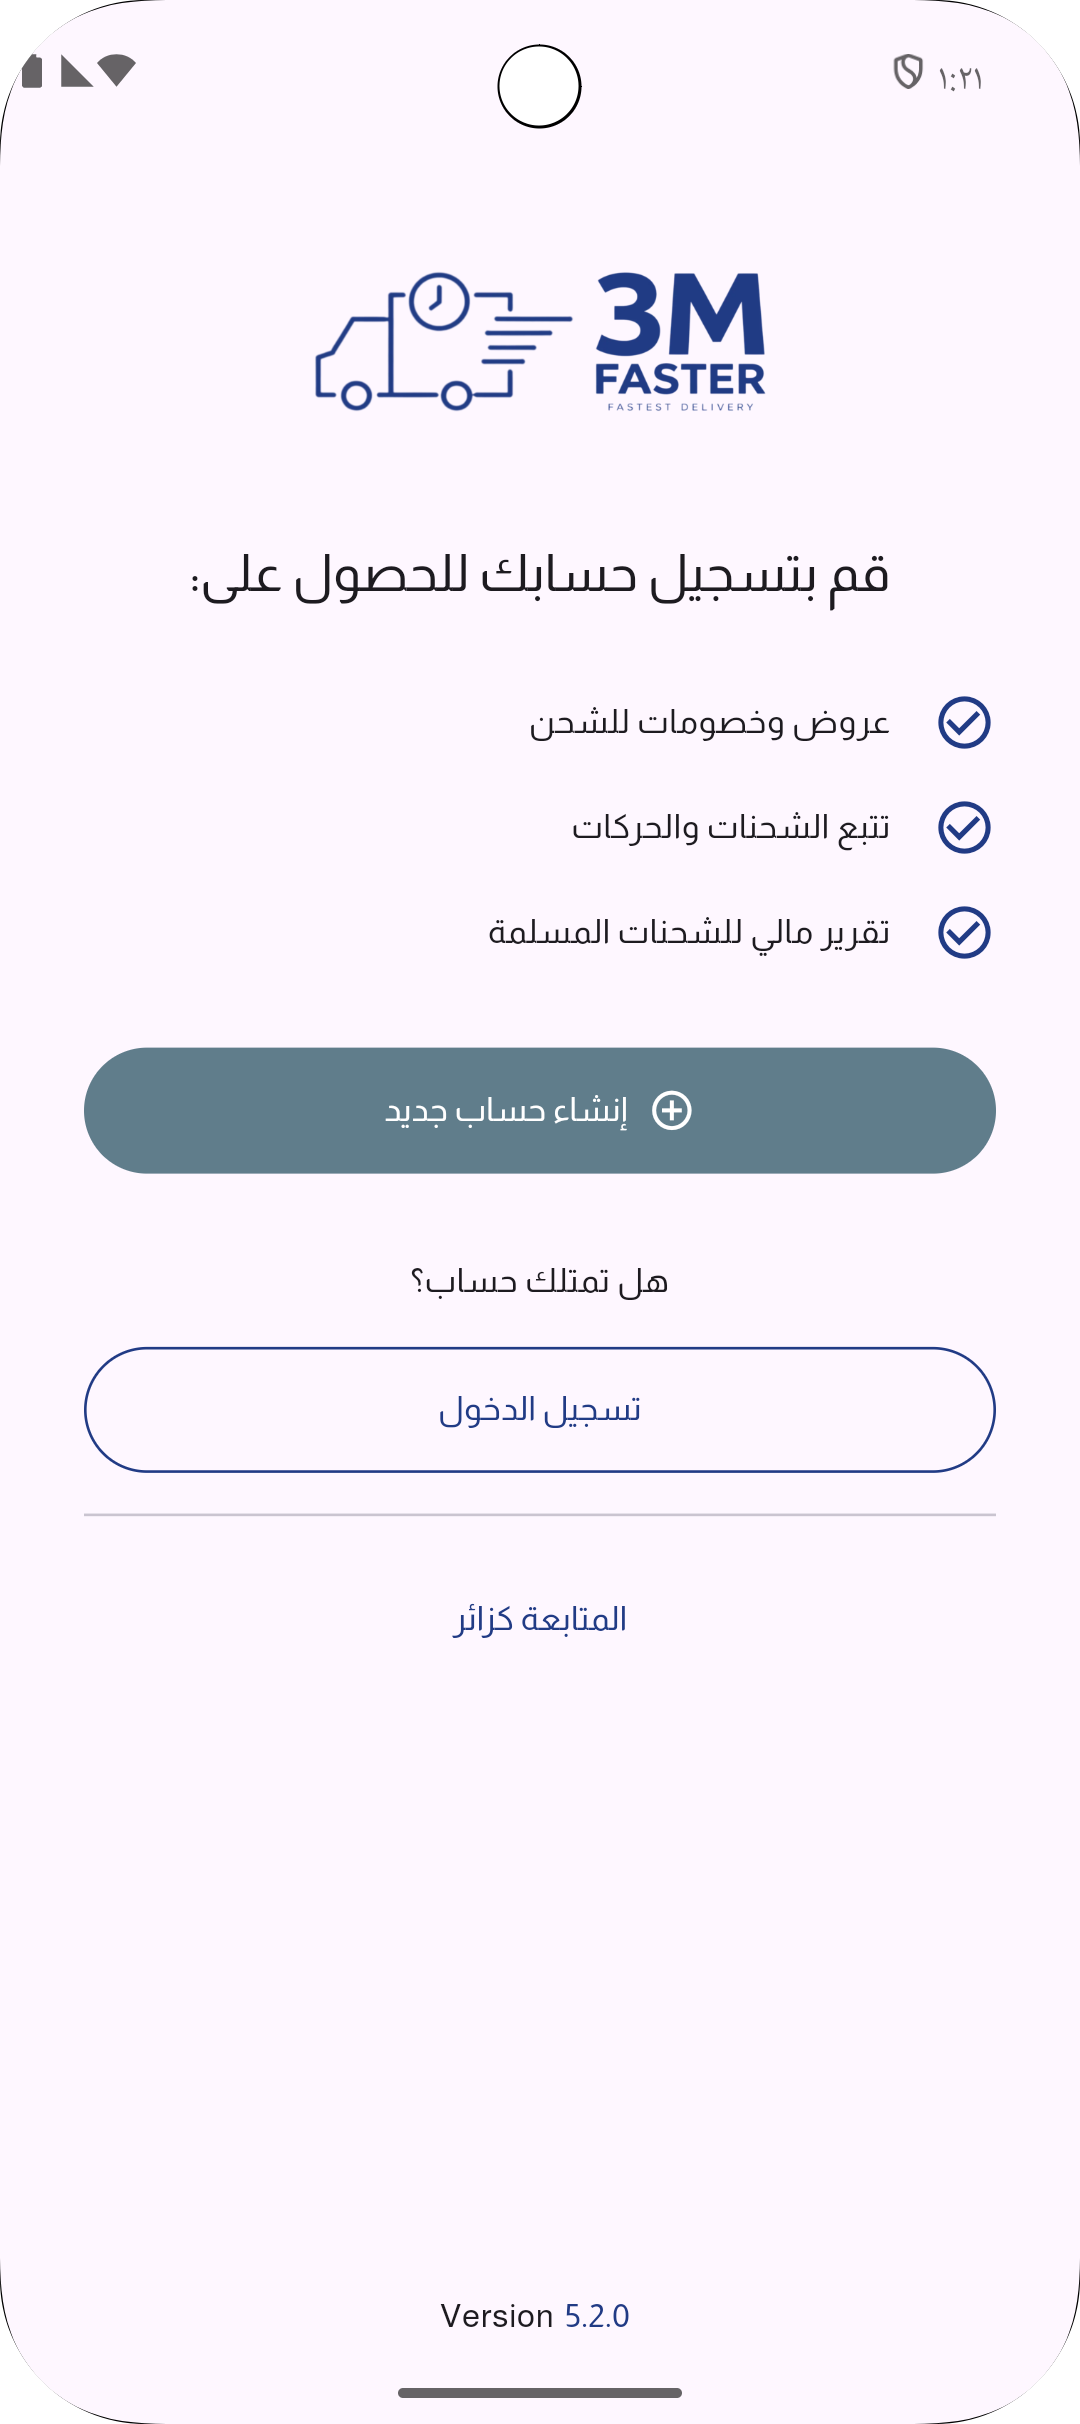The image size is (1080, 2424).
Task: Tap the Version 5.2.0 label
Action: pyautogui.click(x=535, y=2316)
